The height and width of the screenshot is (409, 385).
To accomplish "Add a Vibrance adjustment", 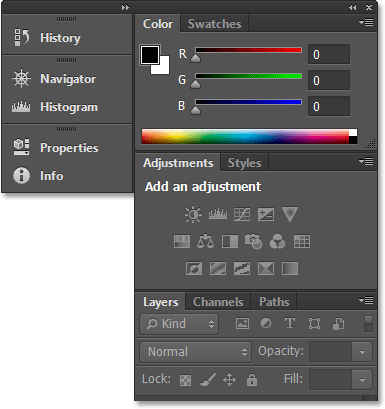I will coord(290,214).
